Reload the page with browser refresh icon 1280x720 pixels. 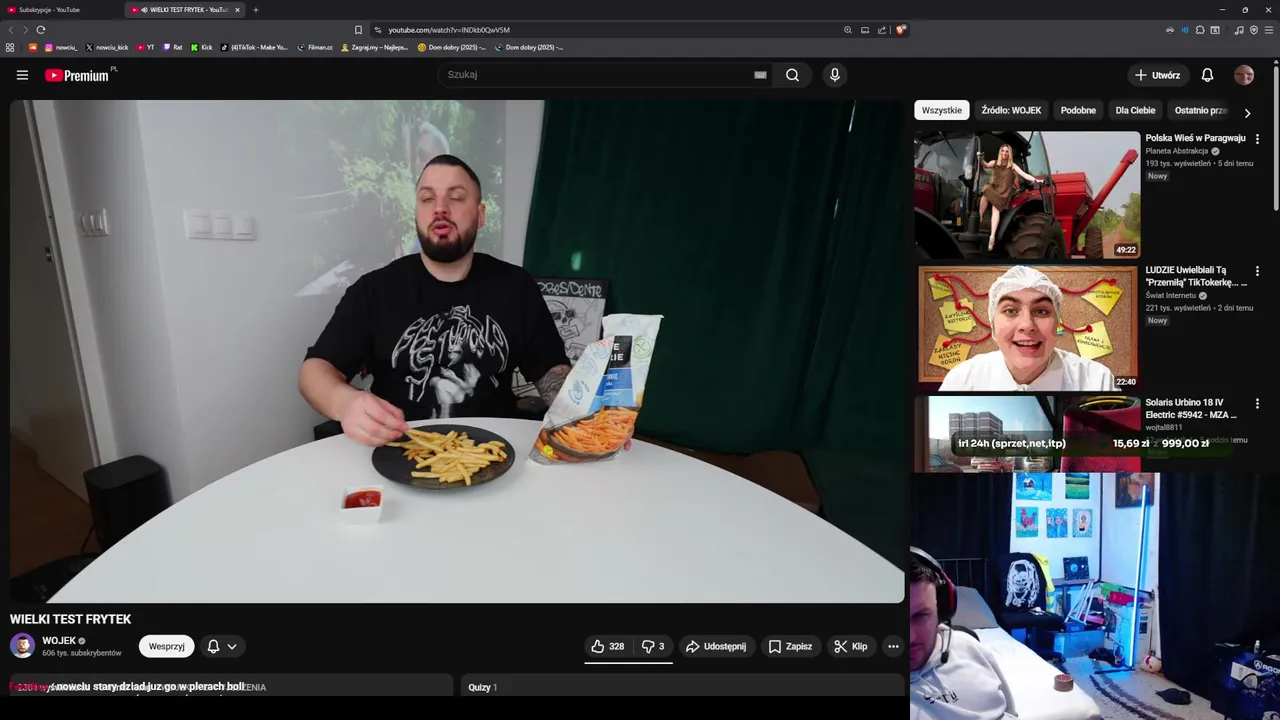(40, 30)
